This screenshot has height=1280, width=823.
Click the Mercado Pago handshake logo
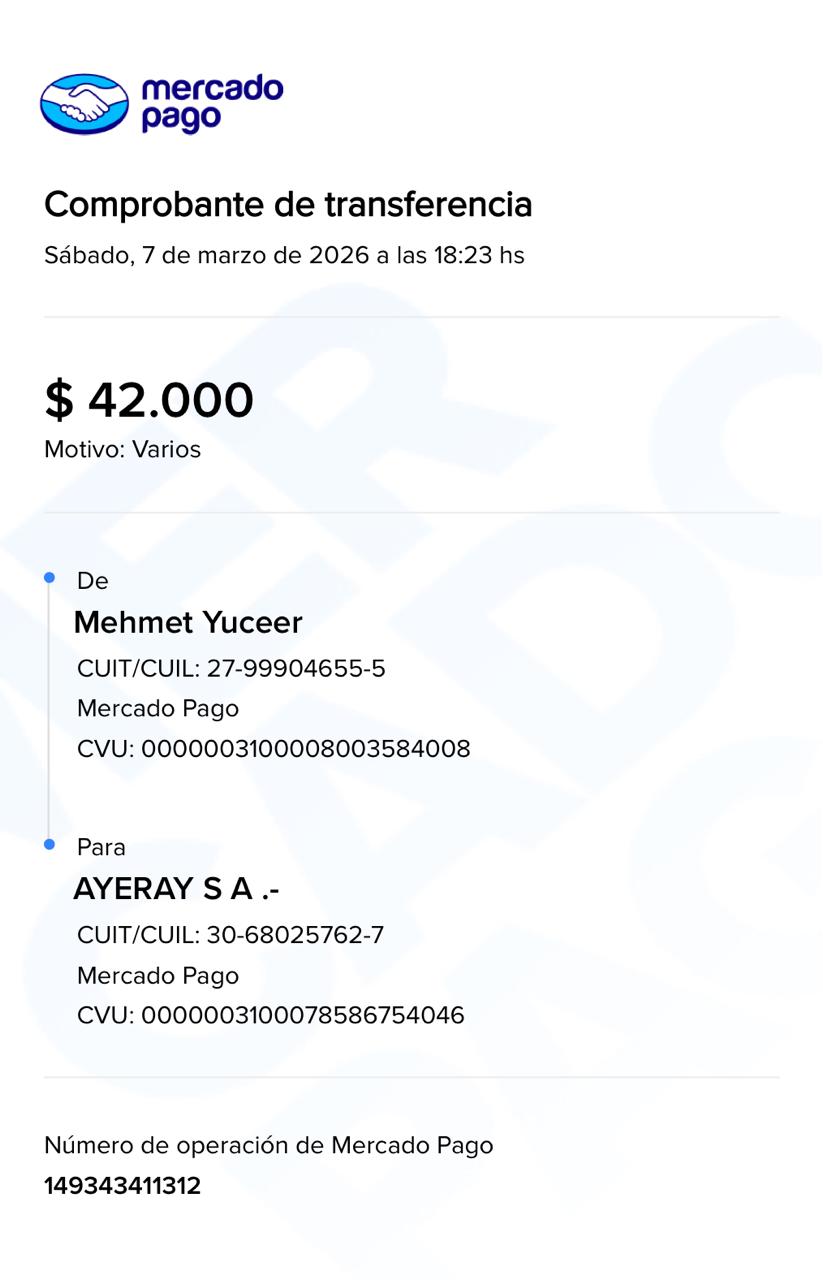[x=85, y=103]
